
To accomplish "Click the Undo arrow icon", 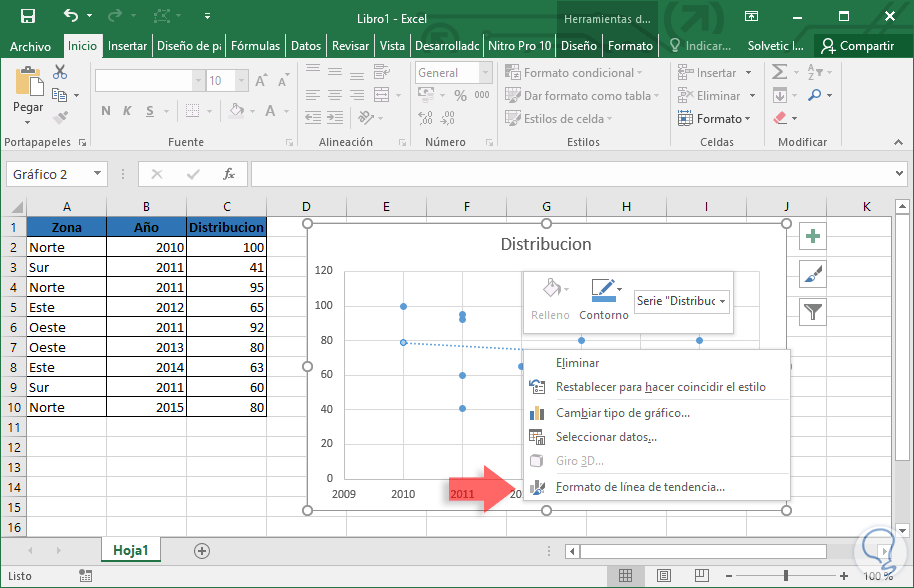I will tap(70, 17).
